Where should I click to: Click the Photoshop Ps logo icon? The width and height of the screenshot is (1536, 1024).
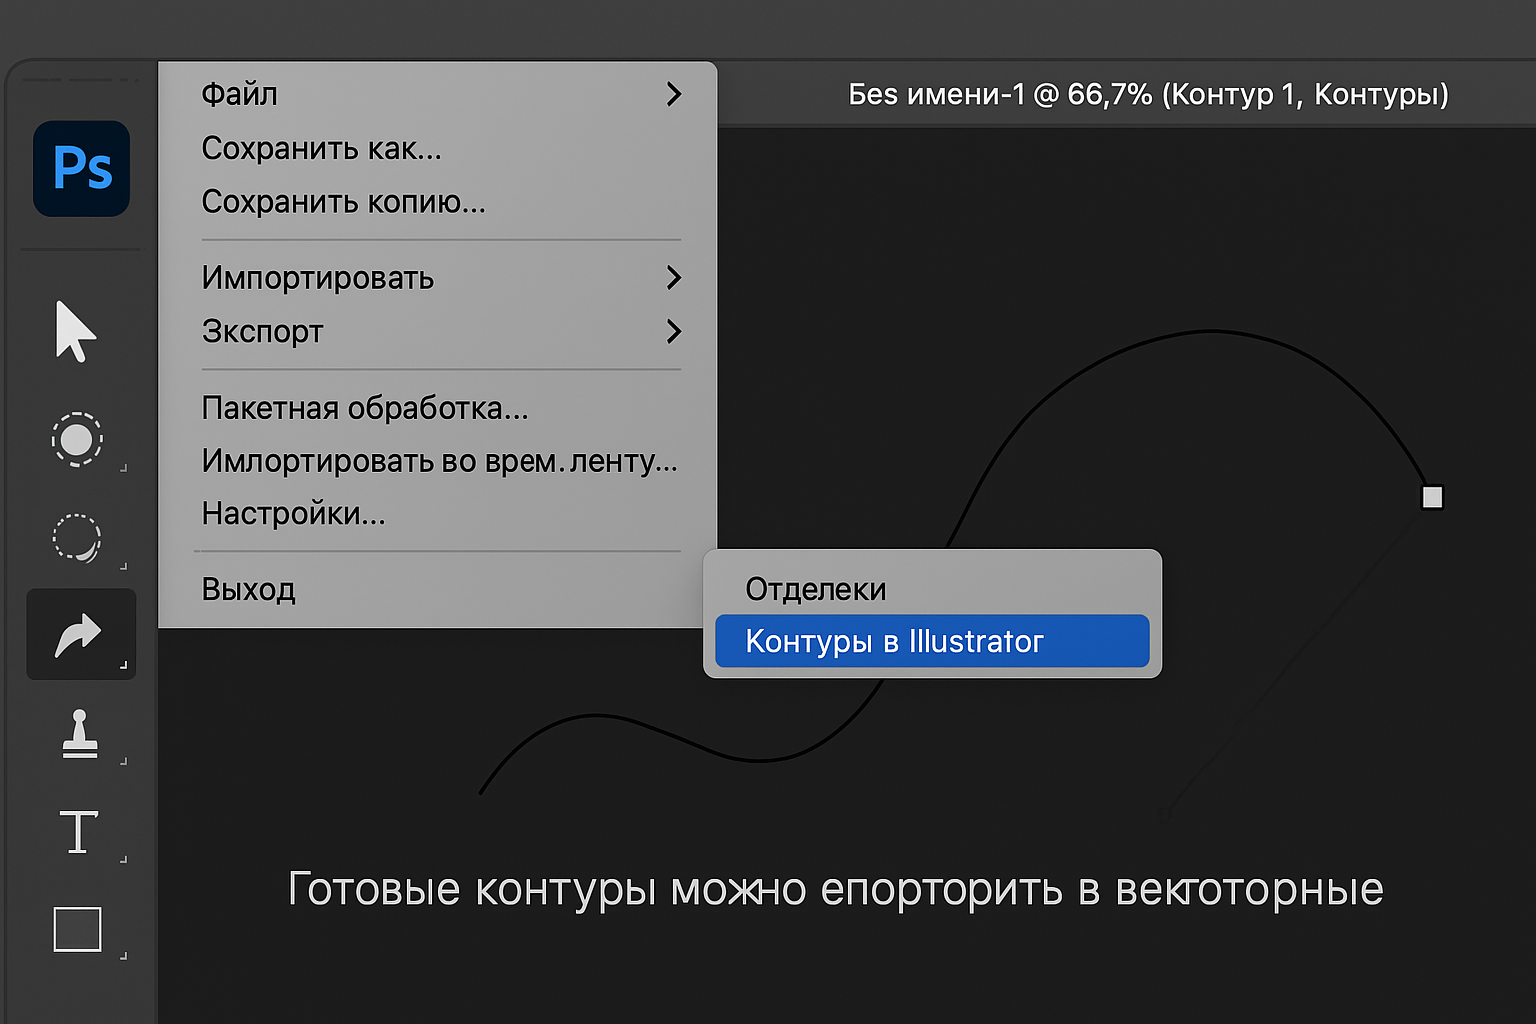(81, 169)
